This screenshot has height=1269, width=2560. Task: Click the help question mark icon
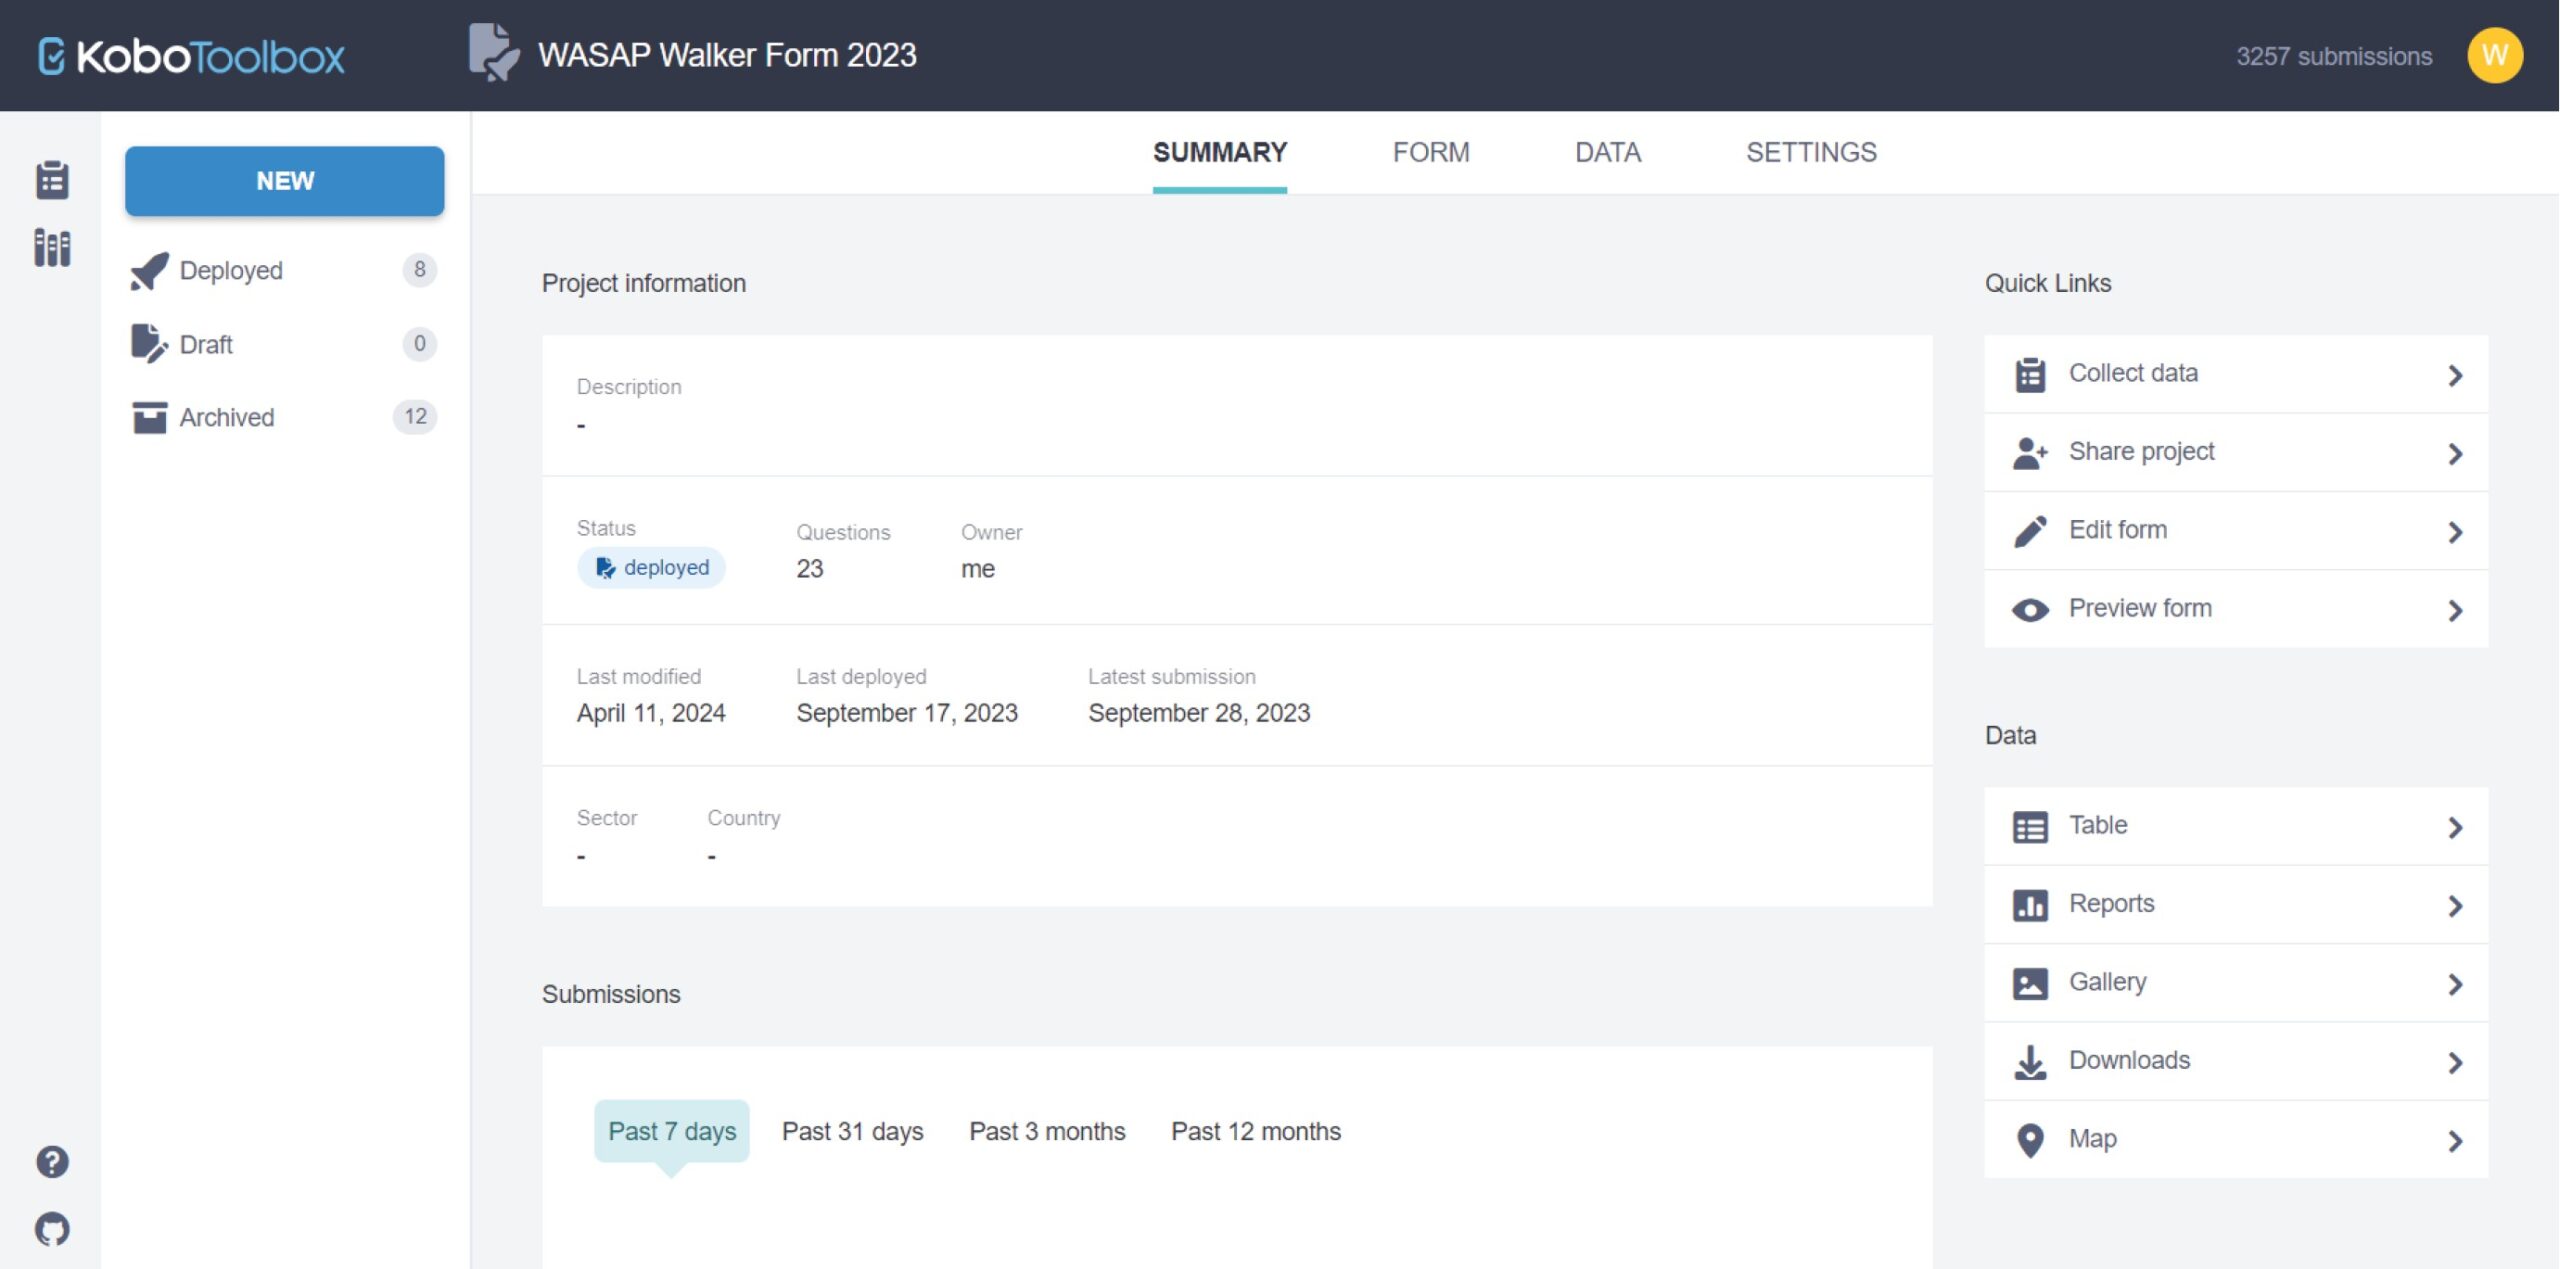click(x=52, y=1162)
